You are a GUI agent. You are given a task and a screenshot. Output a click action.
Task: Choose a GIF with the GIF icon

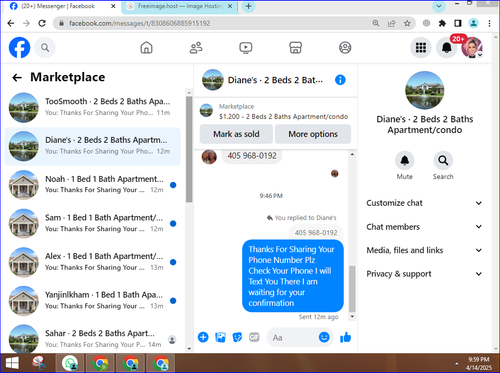pyautogui.click(x=254, y=337)
